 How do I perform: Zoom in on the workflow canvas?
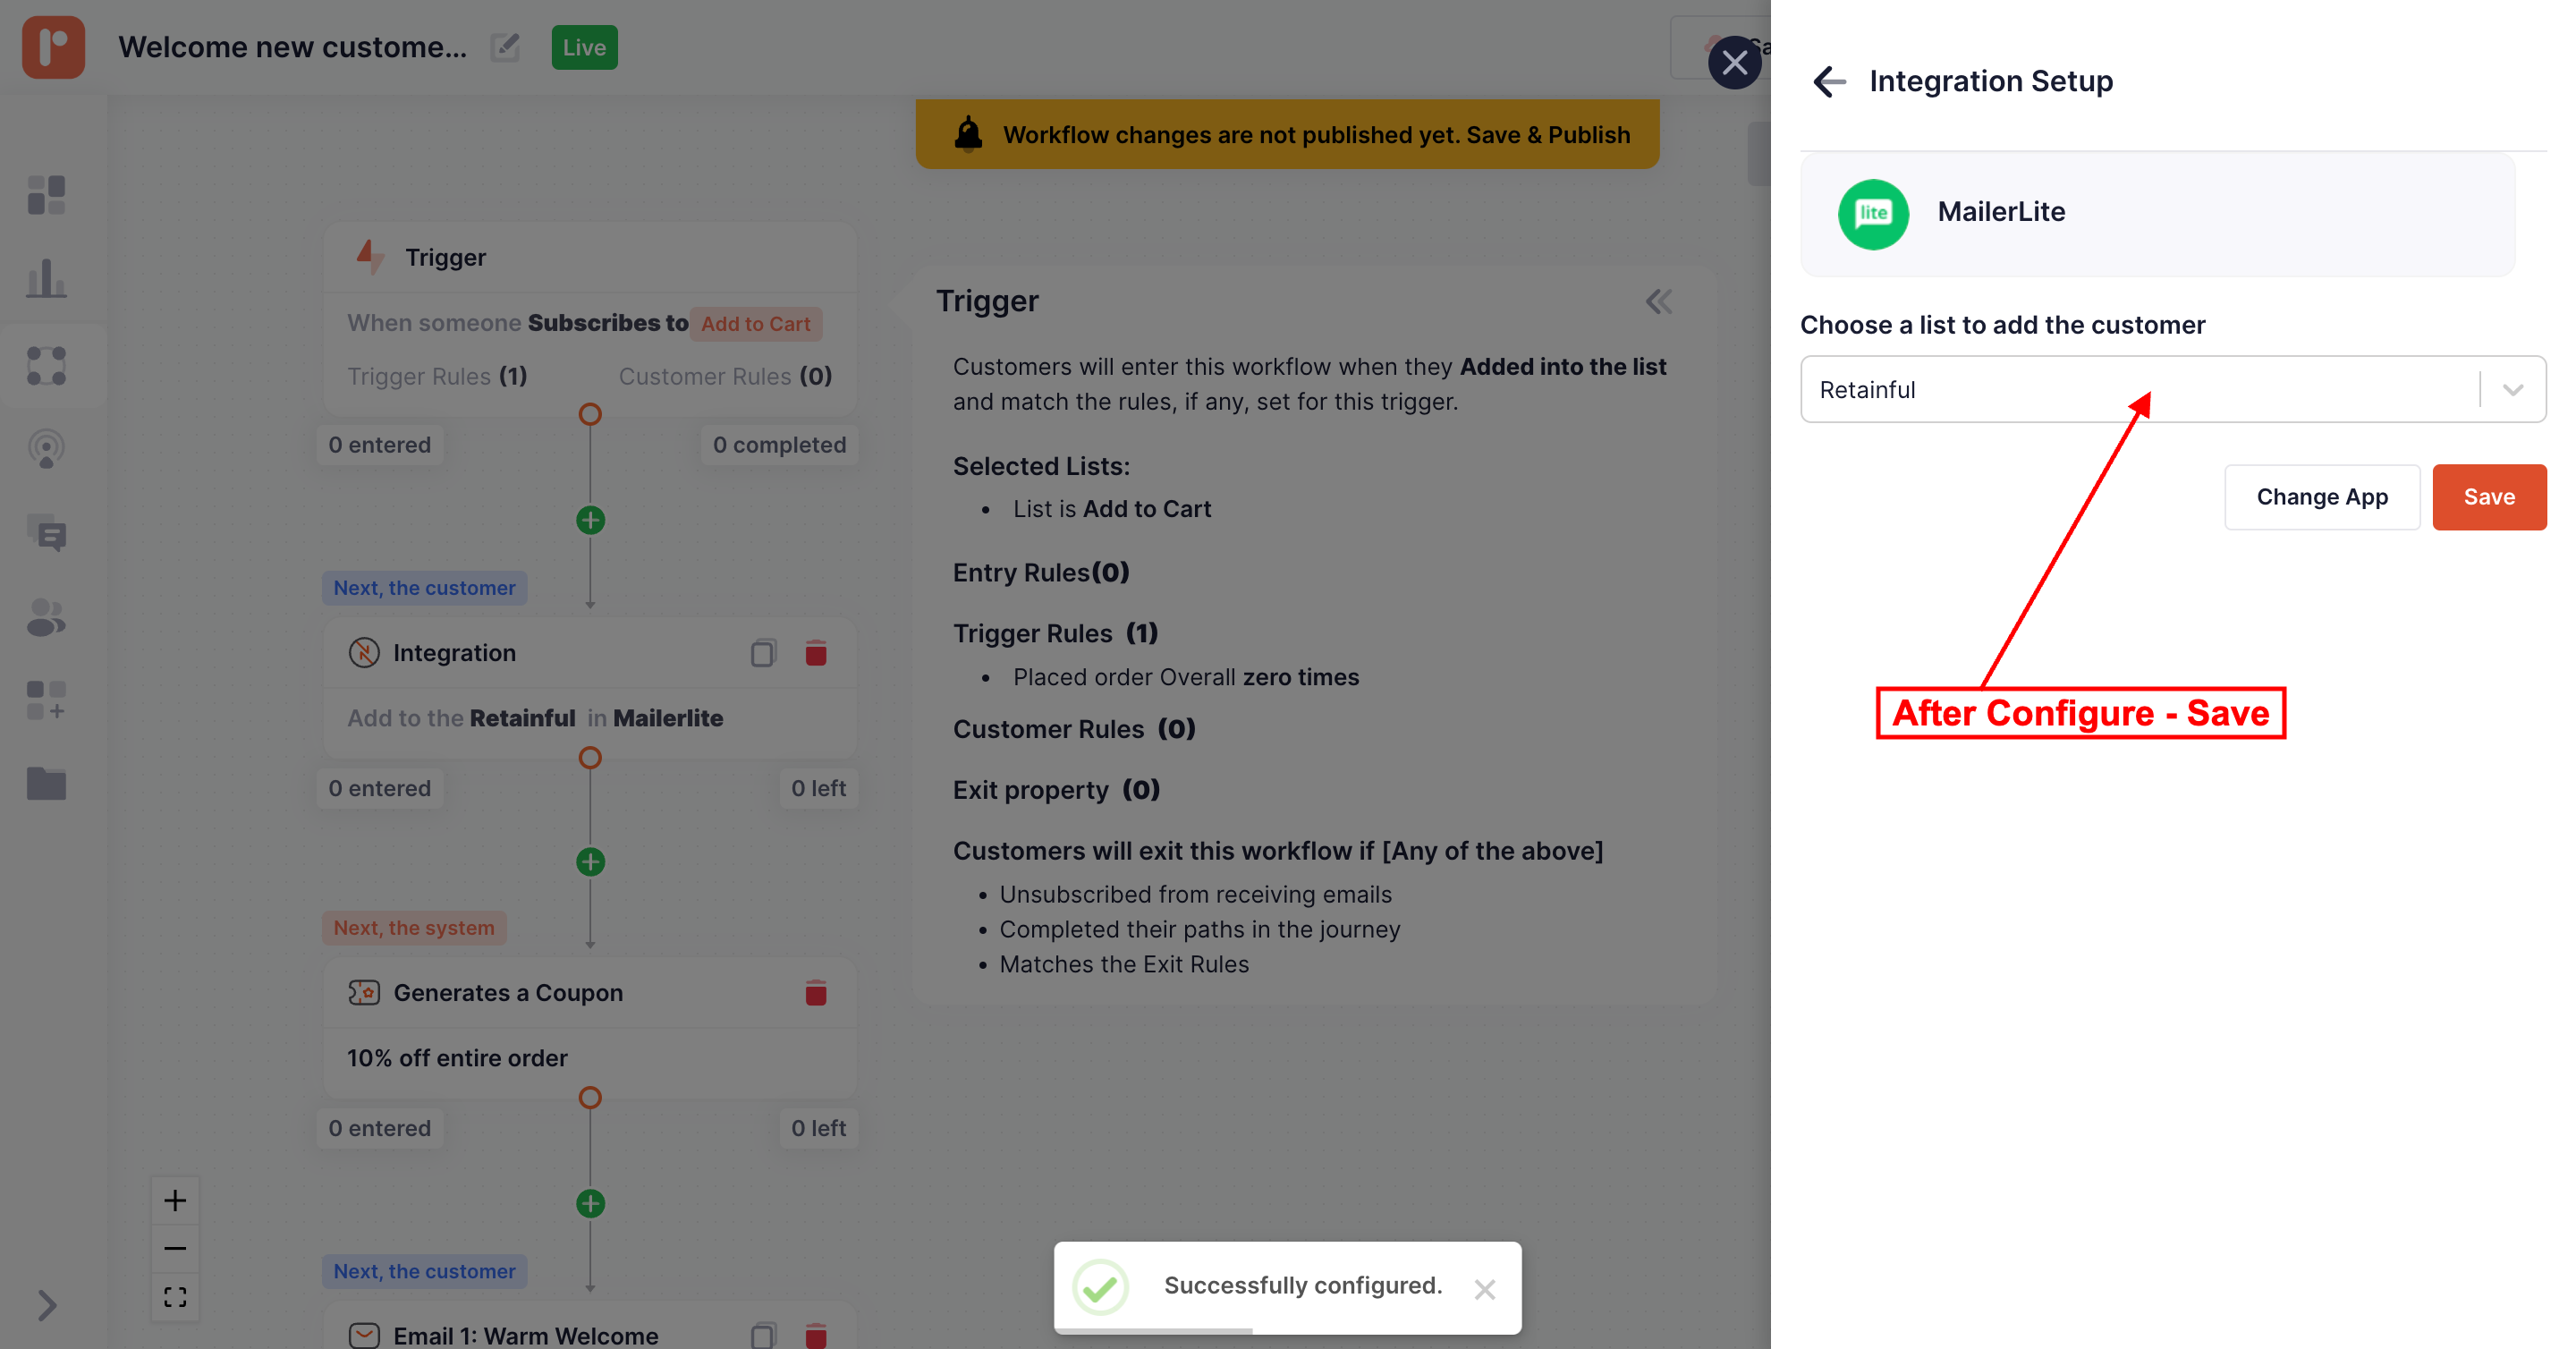(175, 1201)
